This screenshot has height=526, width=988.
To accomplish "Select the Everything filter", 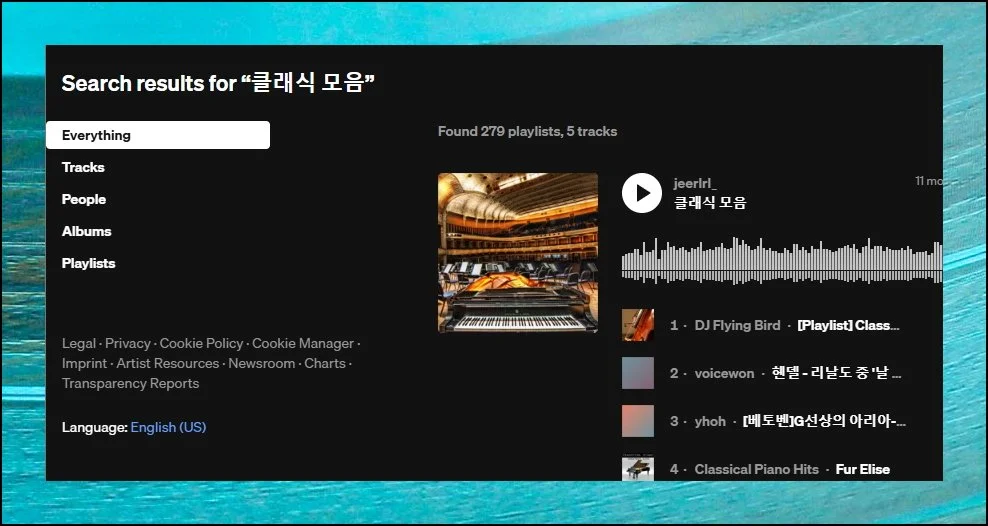I will pos(158,135).
